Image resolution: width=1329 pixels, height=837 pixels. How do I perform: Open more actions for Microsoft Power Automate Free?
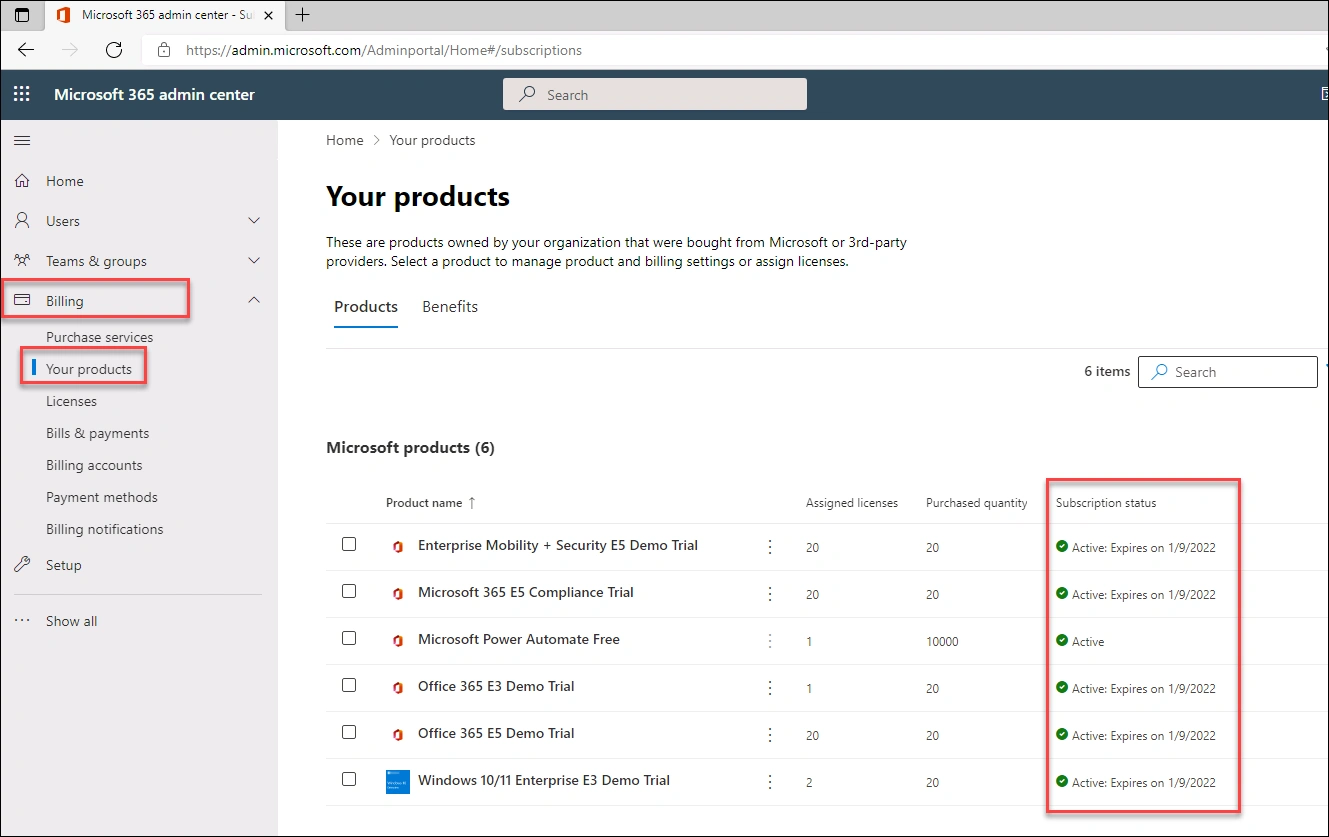(770, 641)
